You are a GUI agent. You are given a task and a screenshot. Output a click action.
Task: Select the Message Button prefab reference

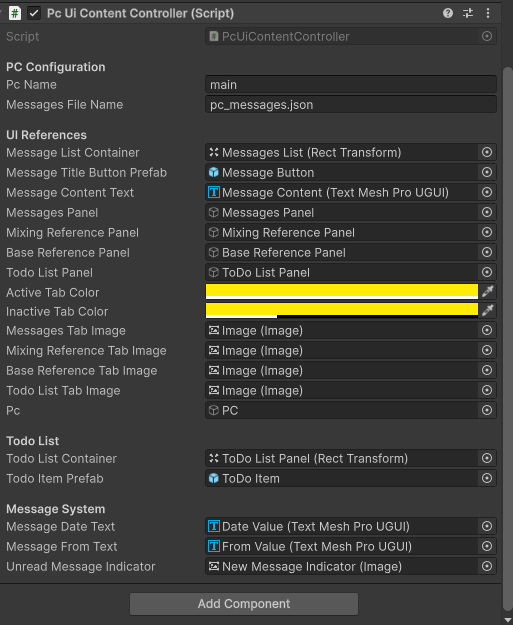[342, 172]
